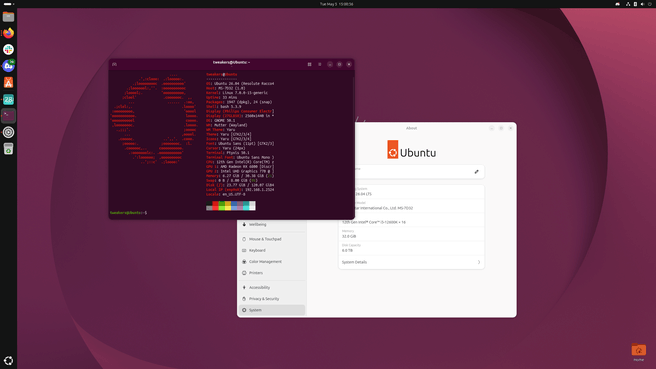The height and width of the screenshot is (369, 656).
Task: Select Wellbeing in Settings sidebar
Action: click(272, 224)
